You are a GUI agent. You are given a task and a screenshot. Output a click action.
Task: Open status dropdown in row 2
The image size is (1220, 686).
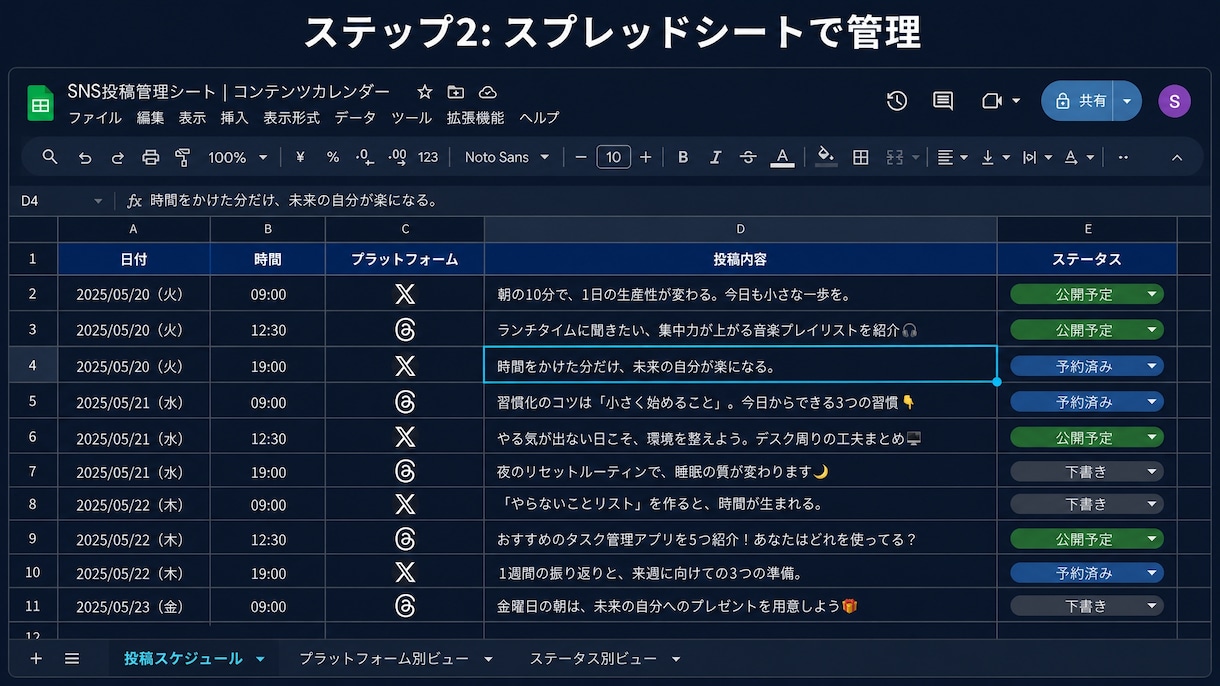1152,294
